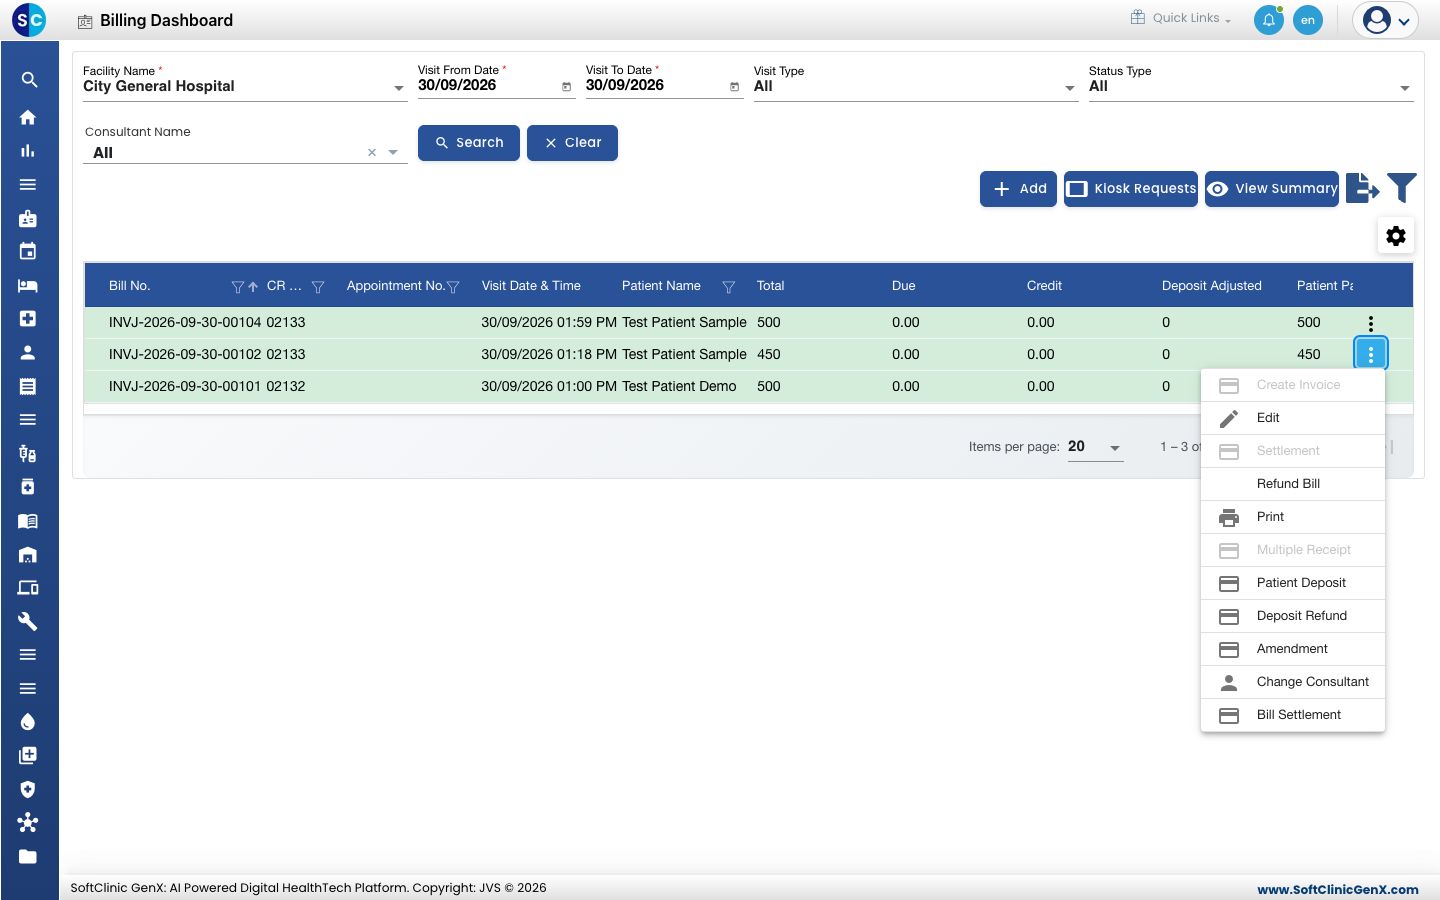Click the notification bell icon

[1269, 20]
